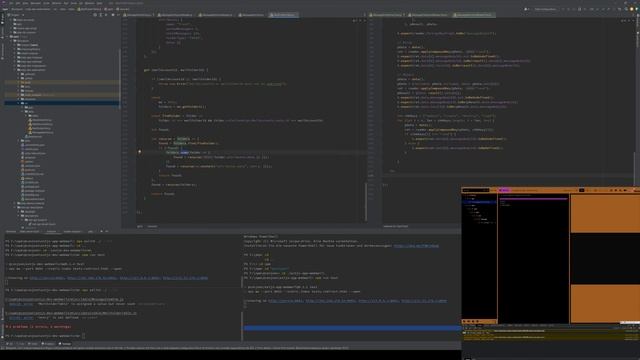The width and height of the screenshot is (640, 360).
Task: Click the red '2 problems' summary line
Action: [x=38, y=327]
